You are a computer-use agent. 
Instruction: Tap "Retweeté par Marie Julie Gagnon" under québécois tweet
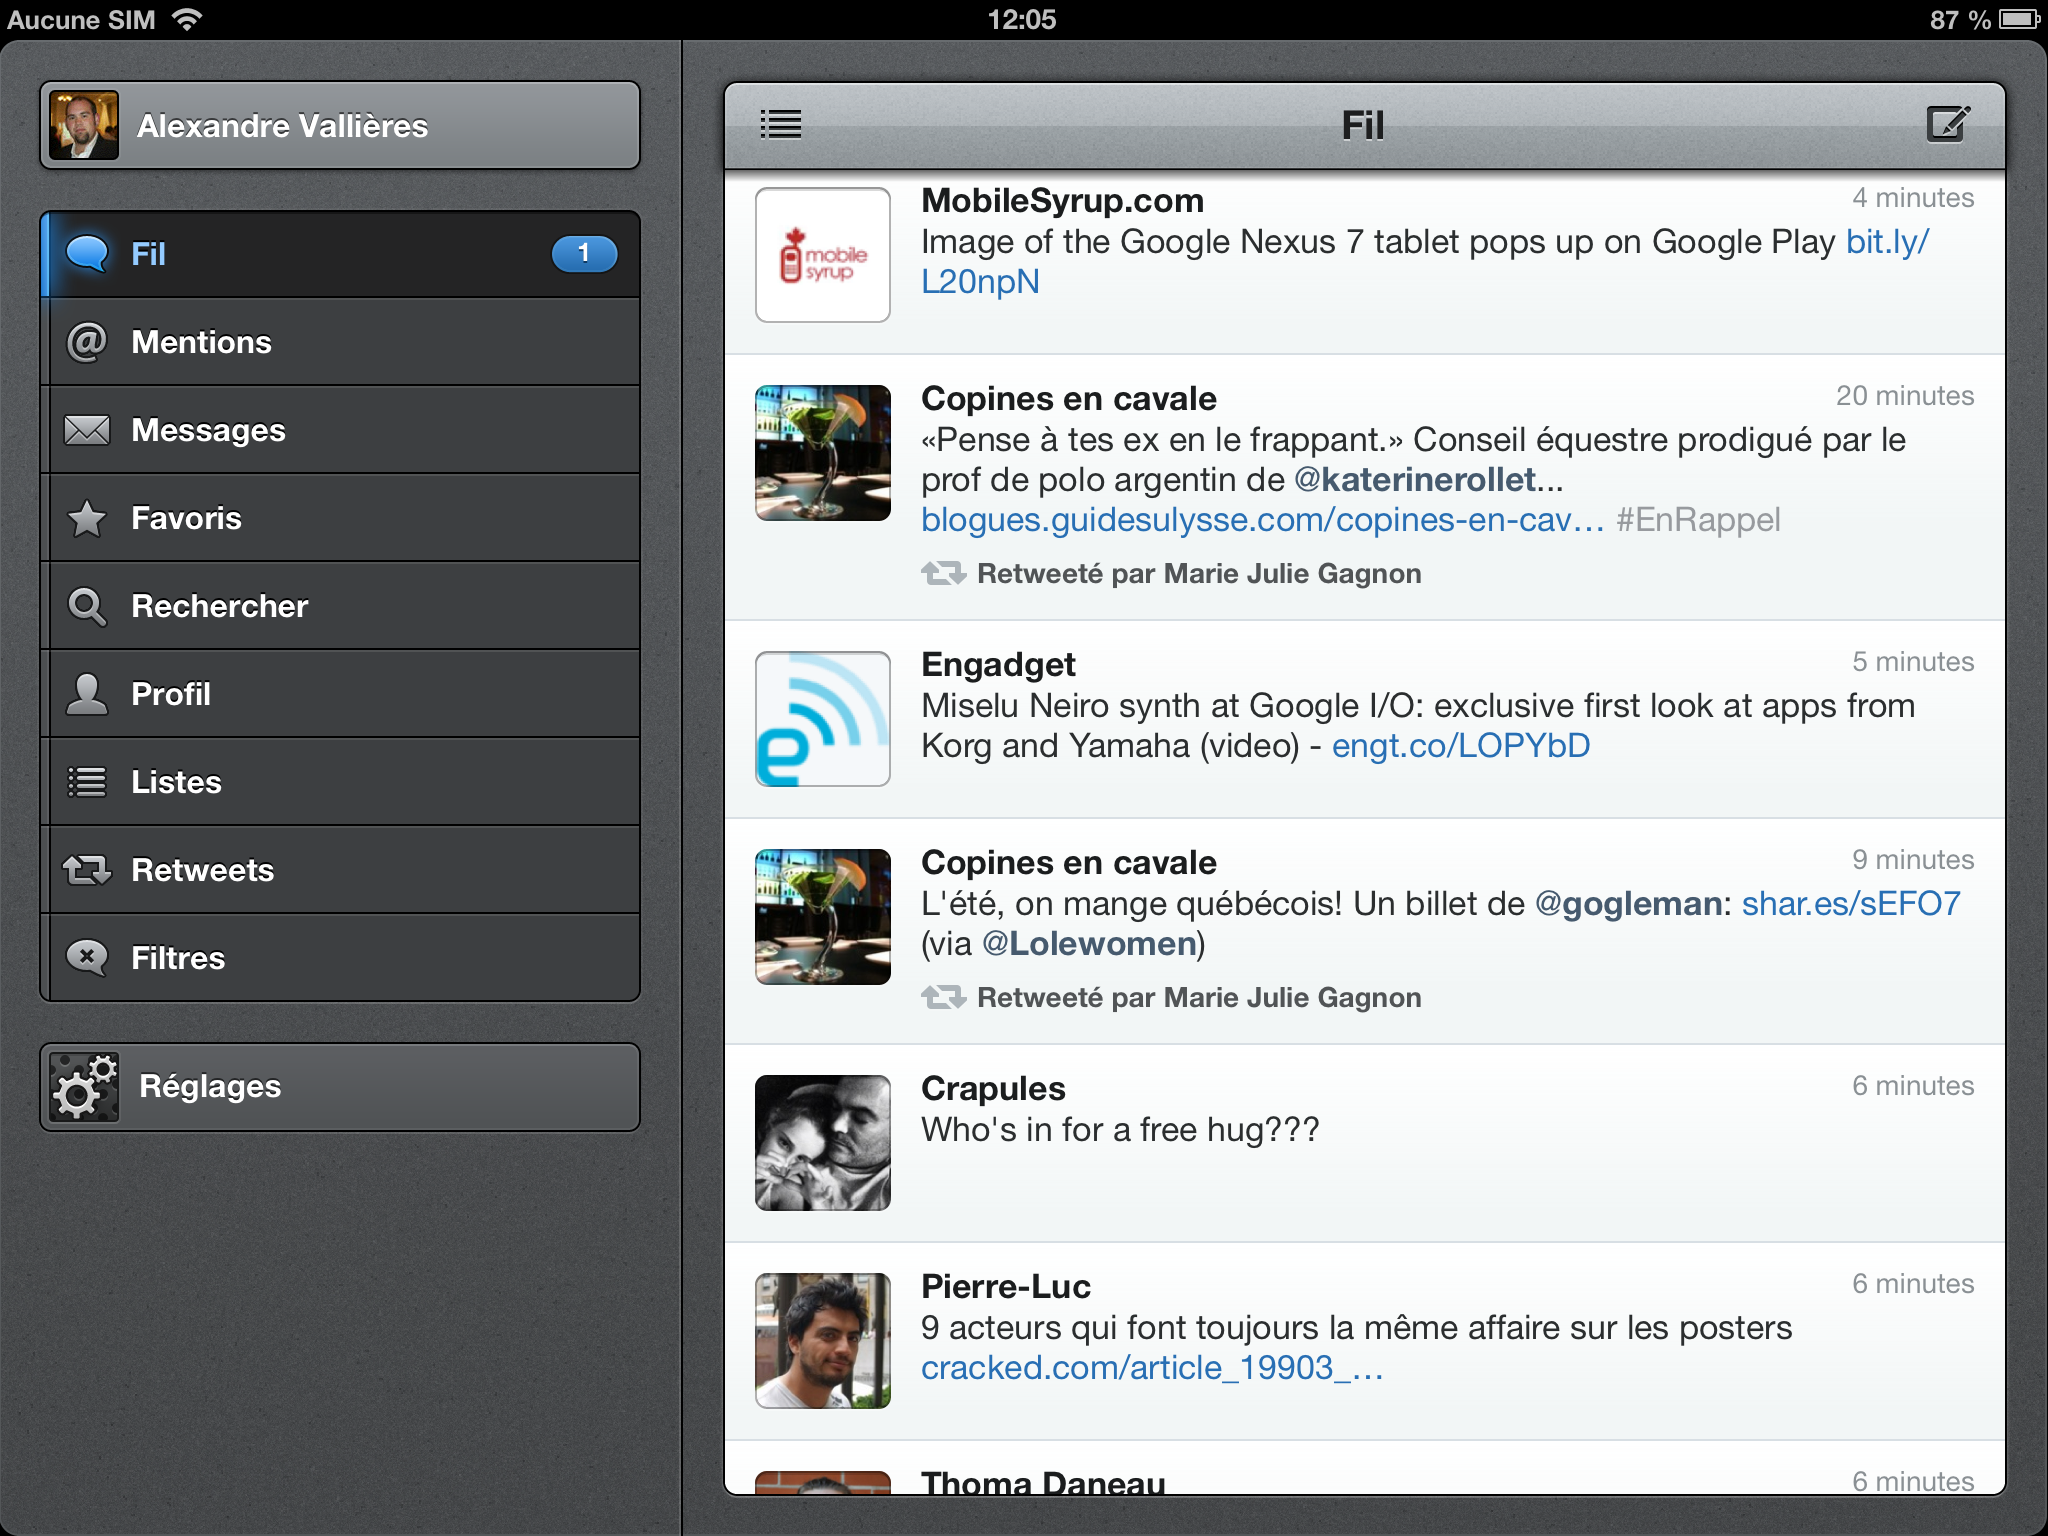1199,998
